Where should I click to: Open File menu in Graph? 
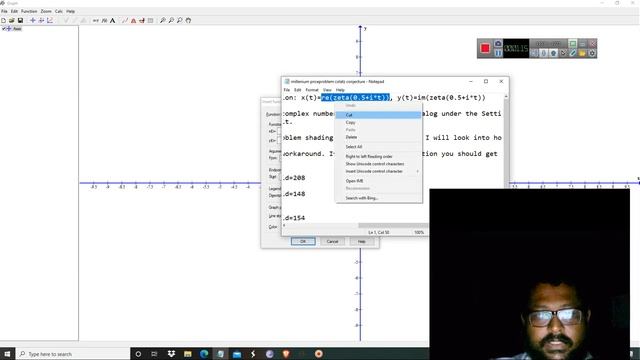tap(4, 11)
